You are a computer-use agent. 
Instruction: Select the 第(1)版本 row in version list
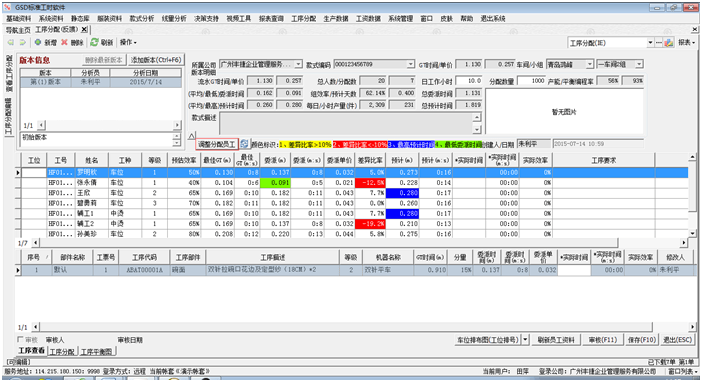pos(101,82)
